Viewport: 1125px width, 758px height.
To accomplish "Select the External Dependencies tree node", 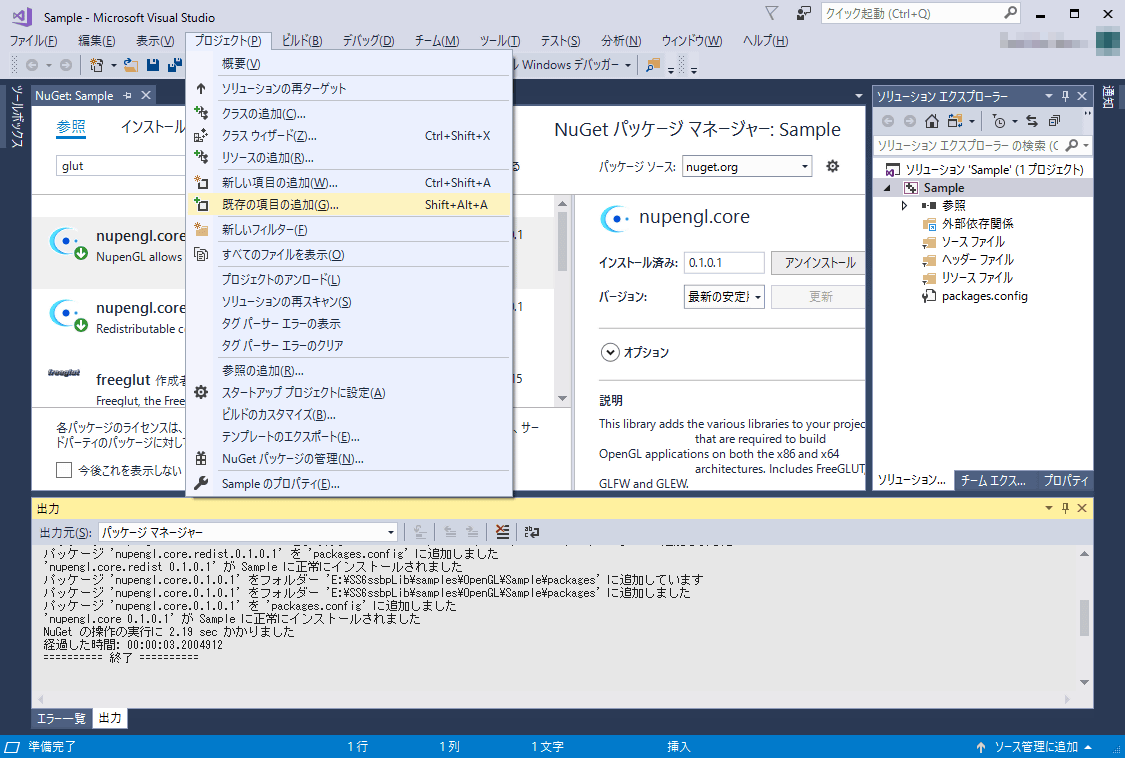I will point(976,224).
